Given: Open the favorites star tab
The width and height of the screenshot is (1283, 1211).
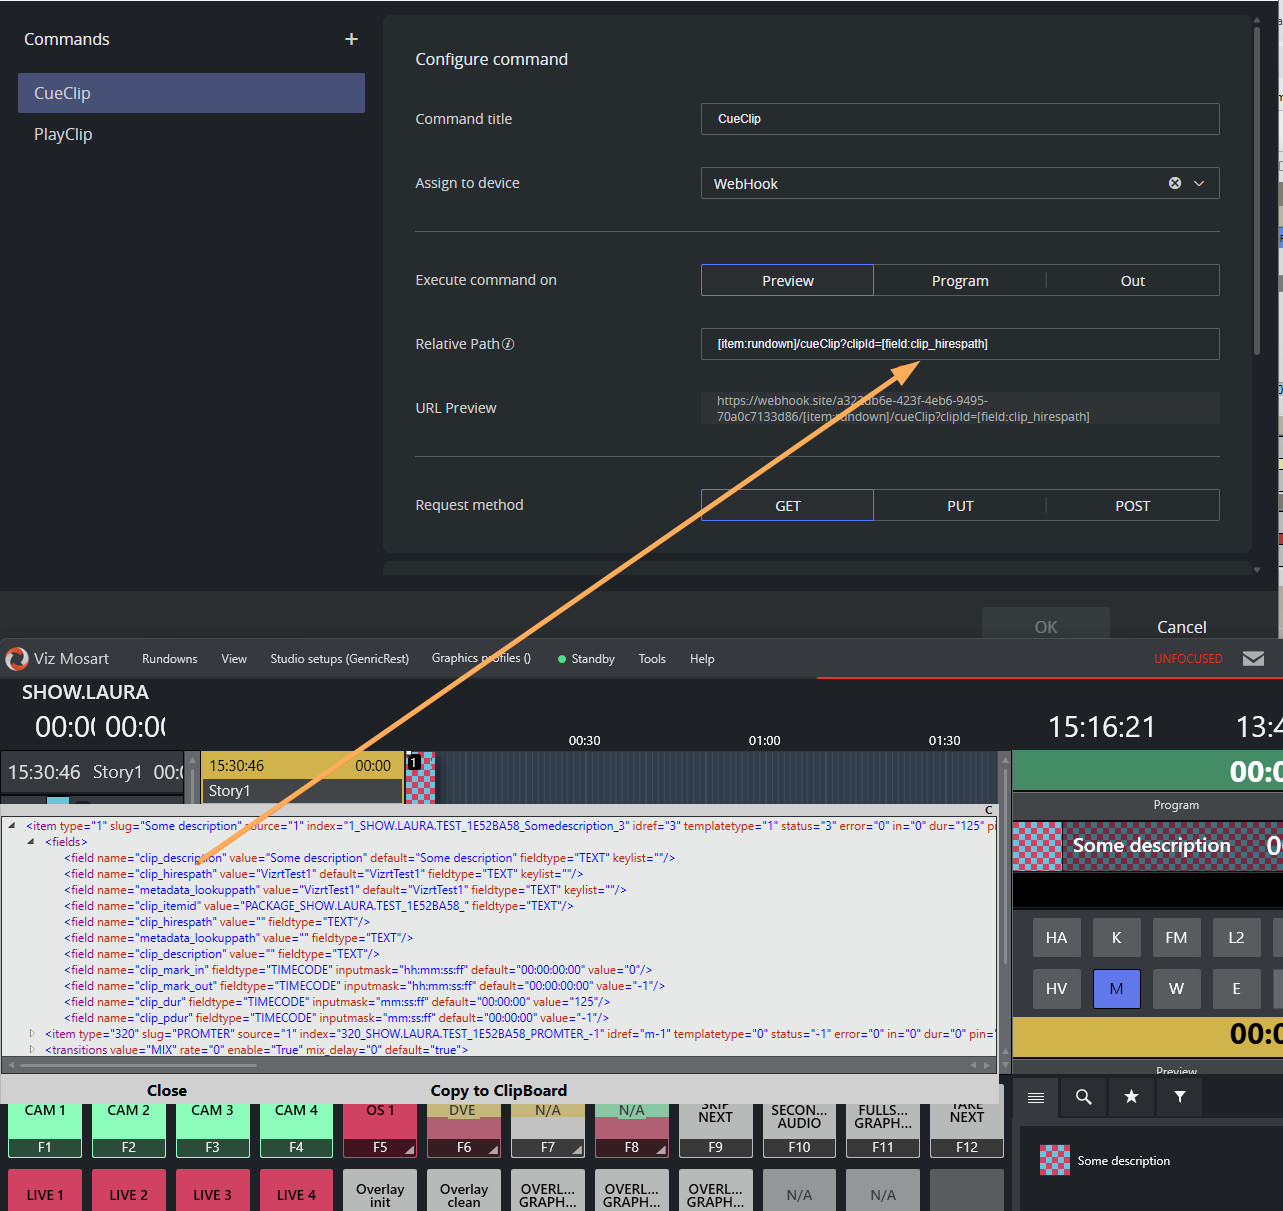Looking at the screenshot, I should click(1131, 1097).
